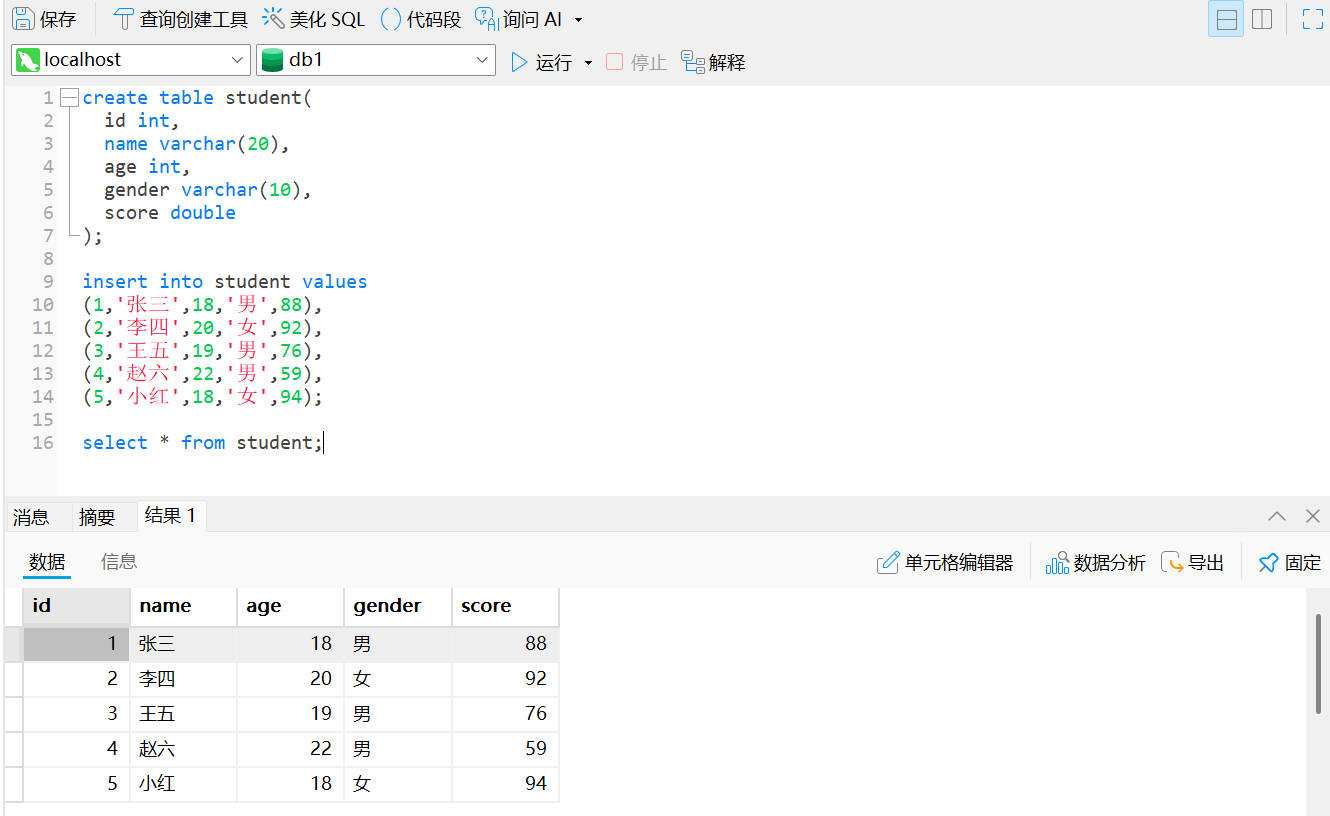Click the Stop (停止) button

coord(636,62)
